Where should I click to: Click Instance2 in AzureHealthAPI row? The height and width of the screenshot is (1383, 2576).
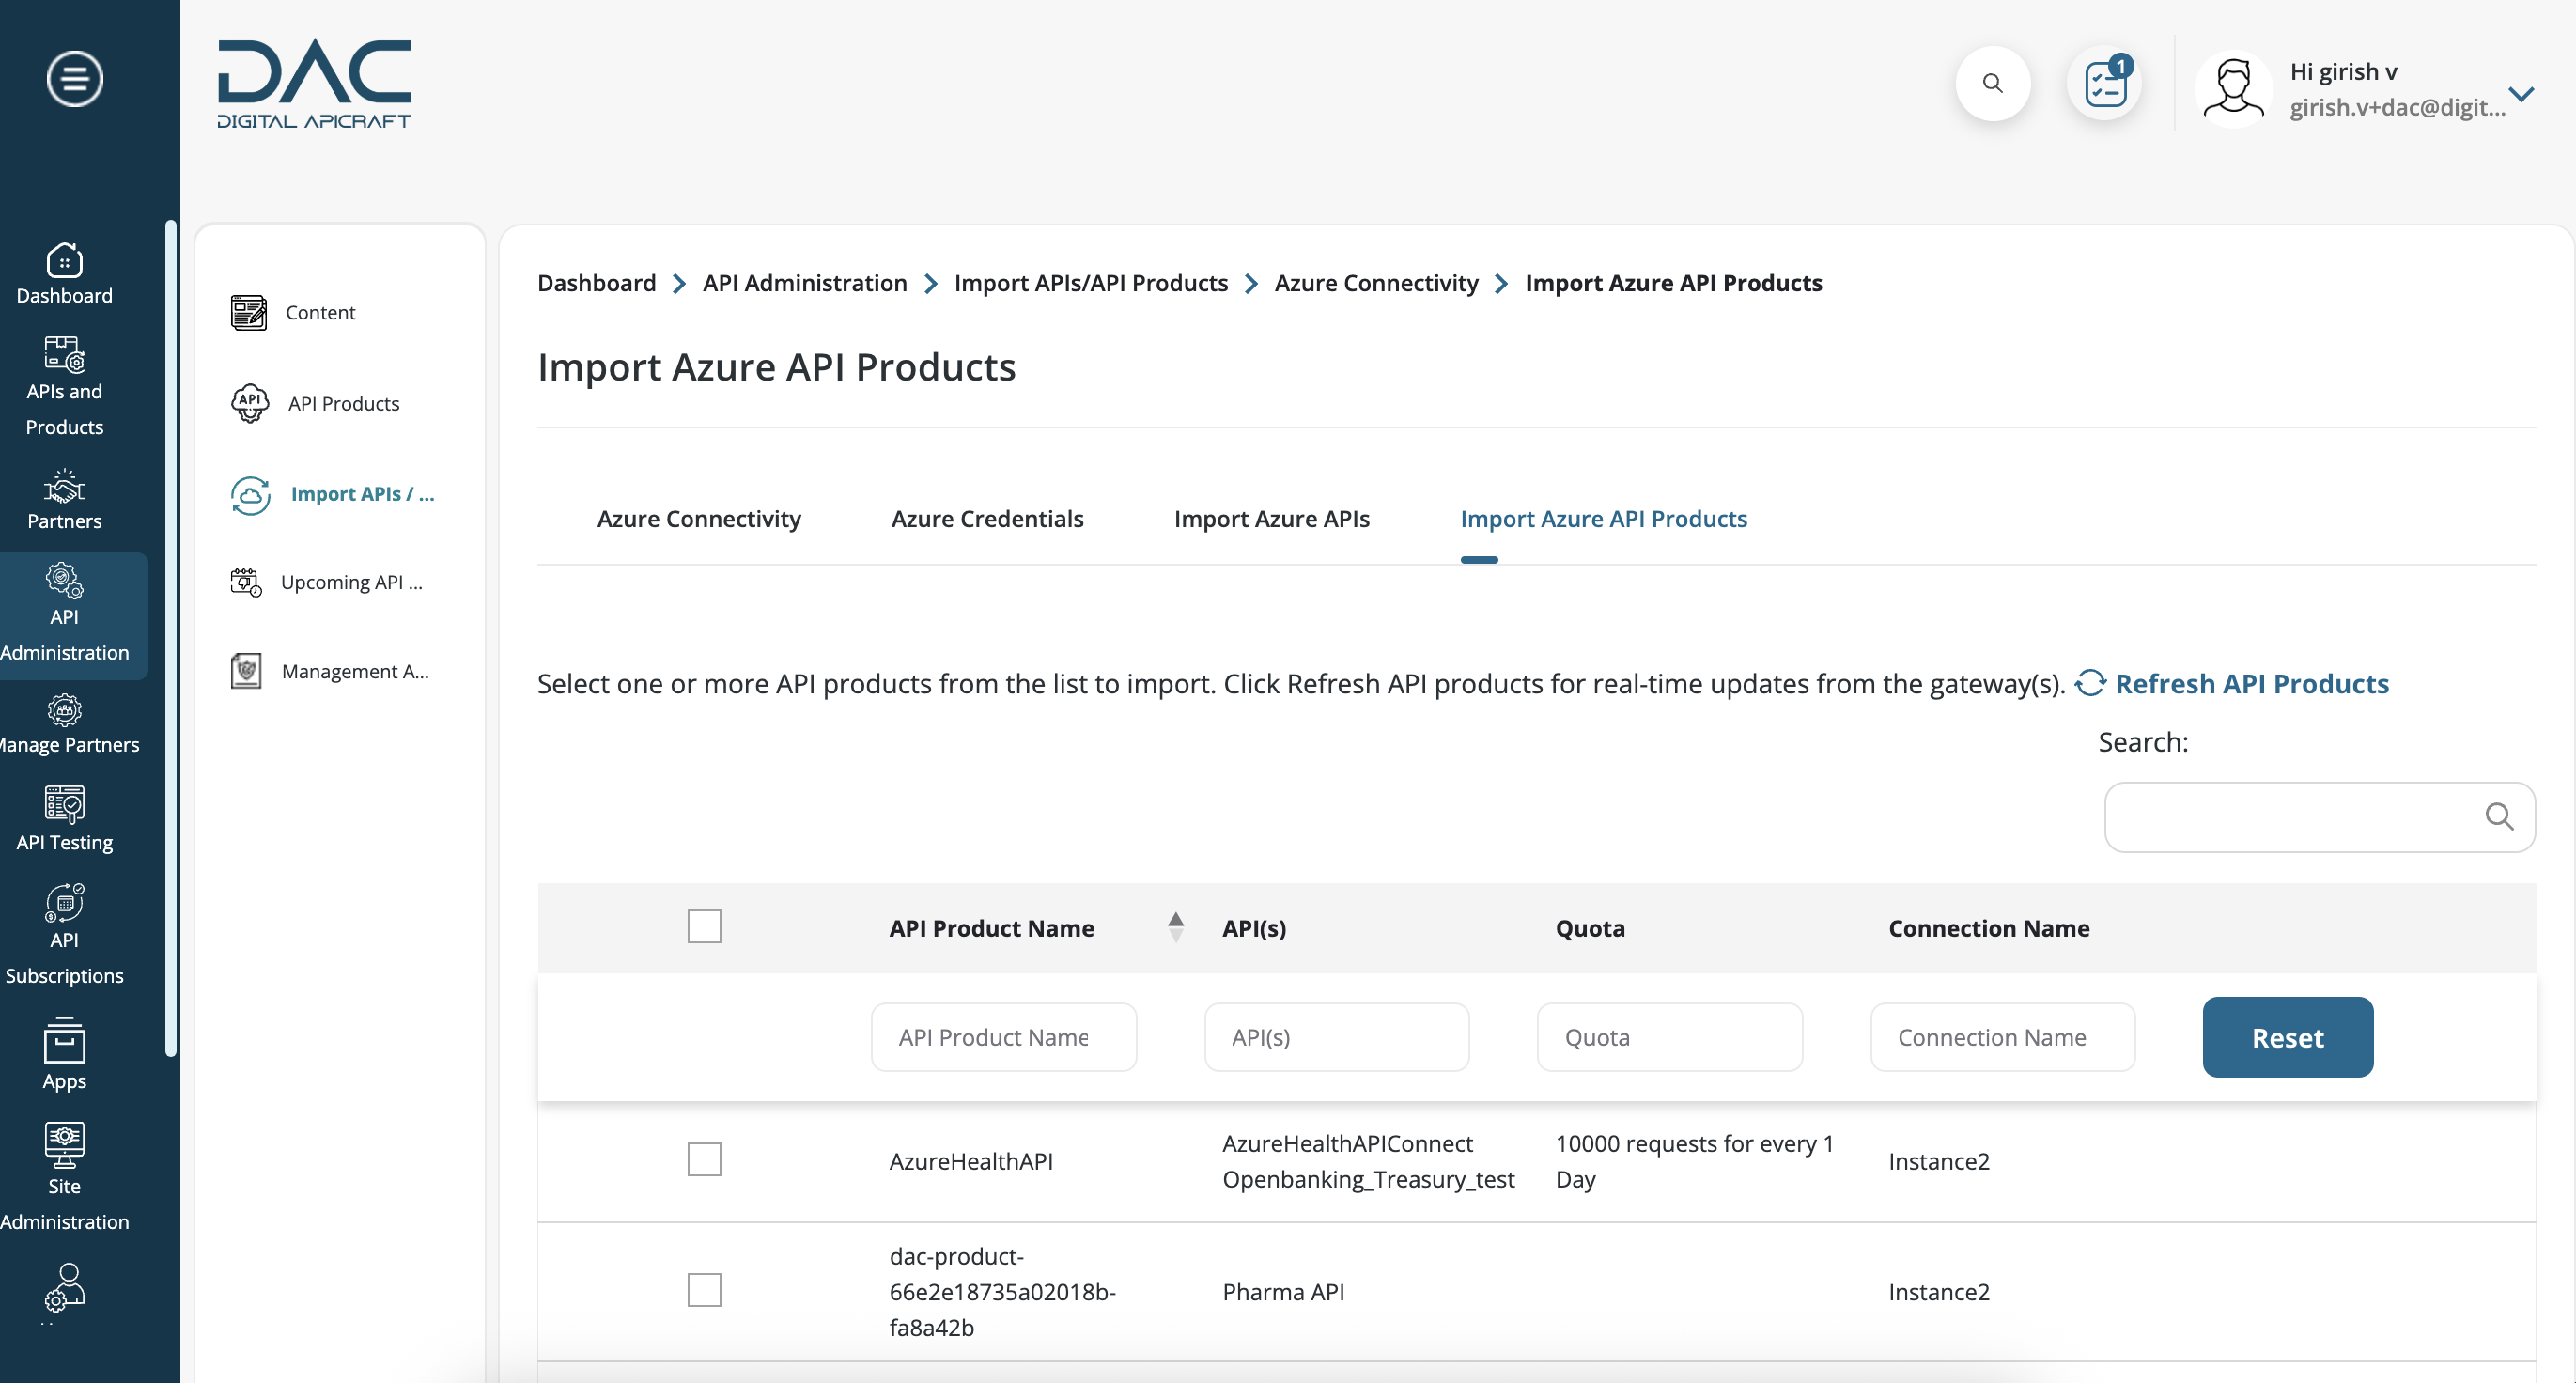tap(1938, 1162)
